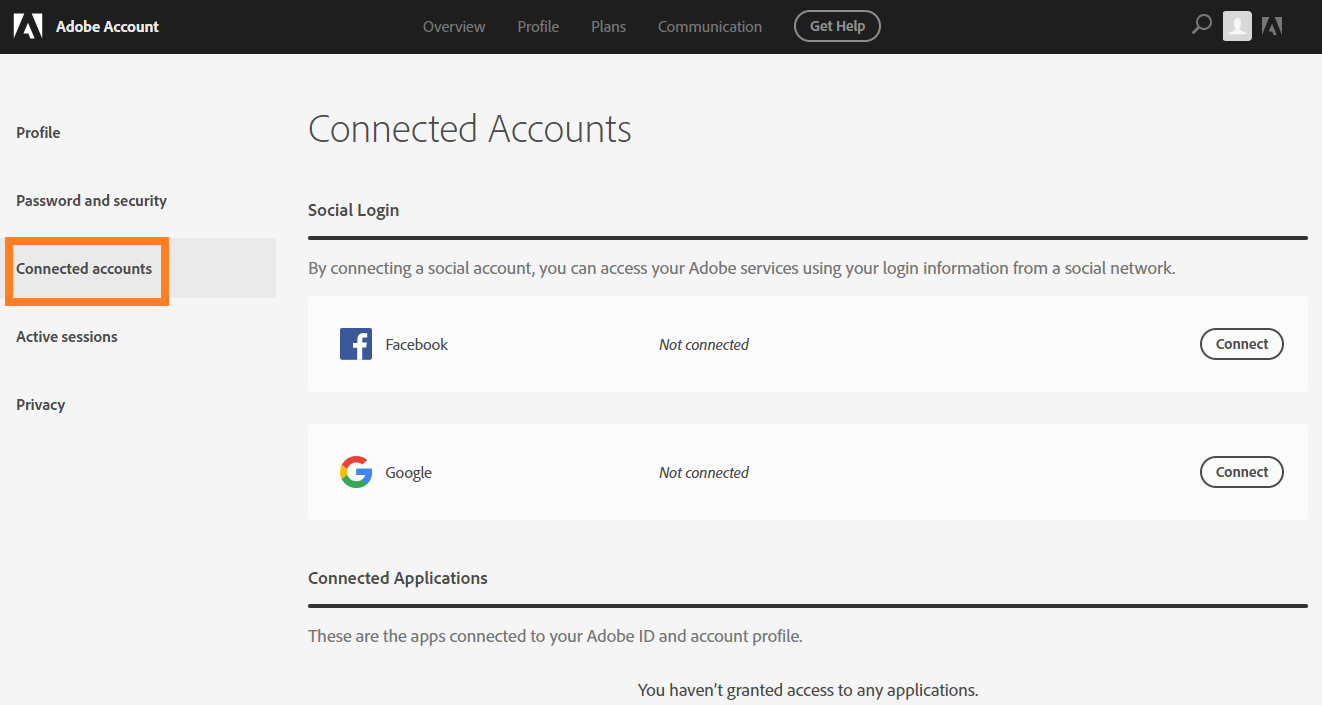The image size is (1322, 705).
Task: Open Profile in the top navigation
Action: click(538, 27)
